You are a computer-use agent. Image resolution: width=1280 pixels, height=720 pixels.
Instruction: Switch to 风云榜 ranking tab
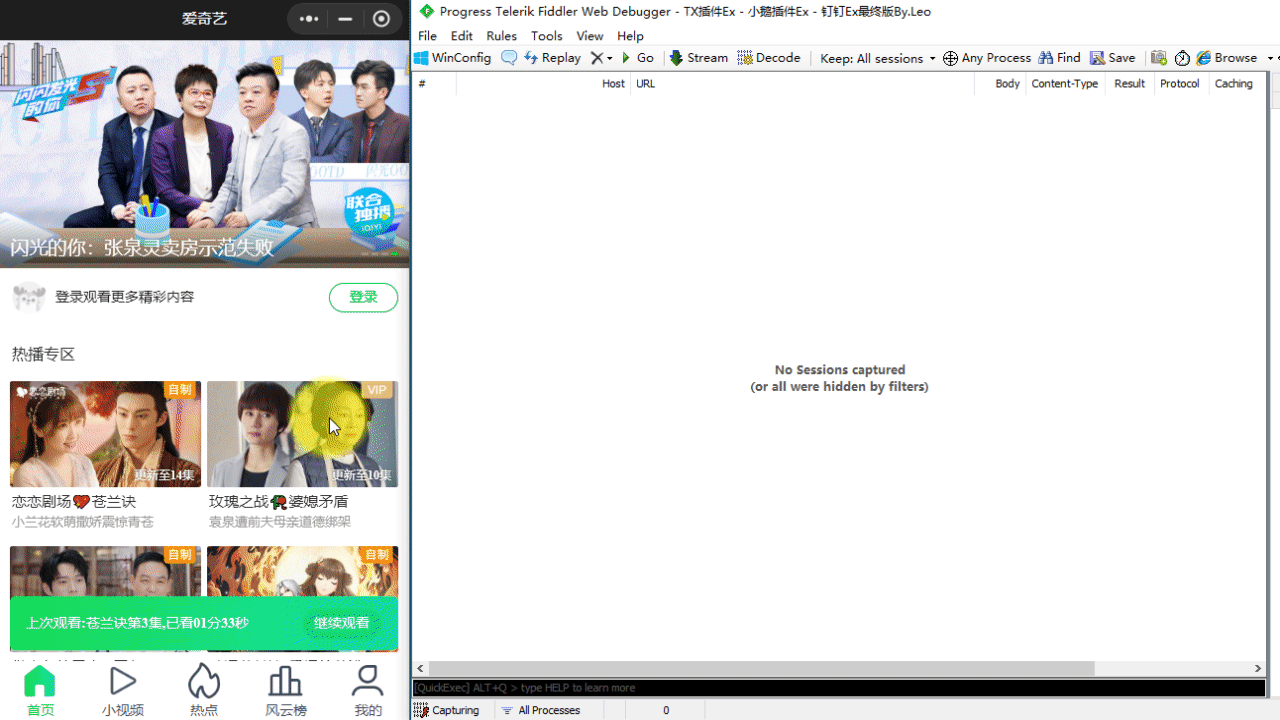(286, 690)
